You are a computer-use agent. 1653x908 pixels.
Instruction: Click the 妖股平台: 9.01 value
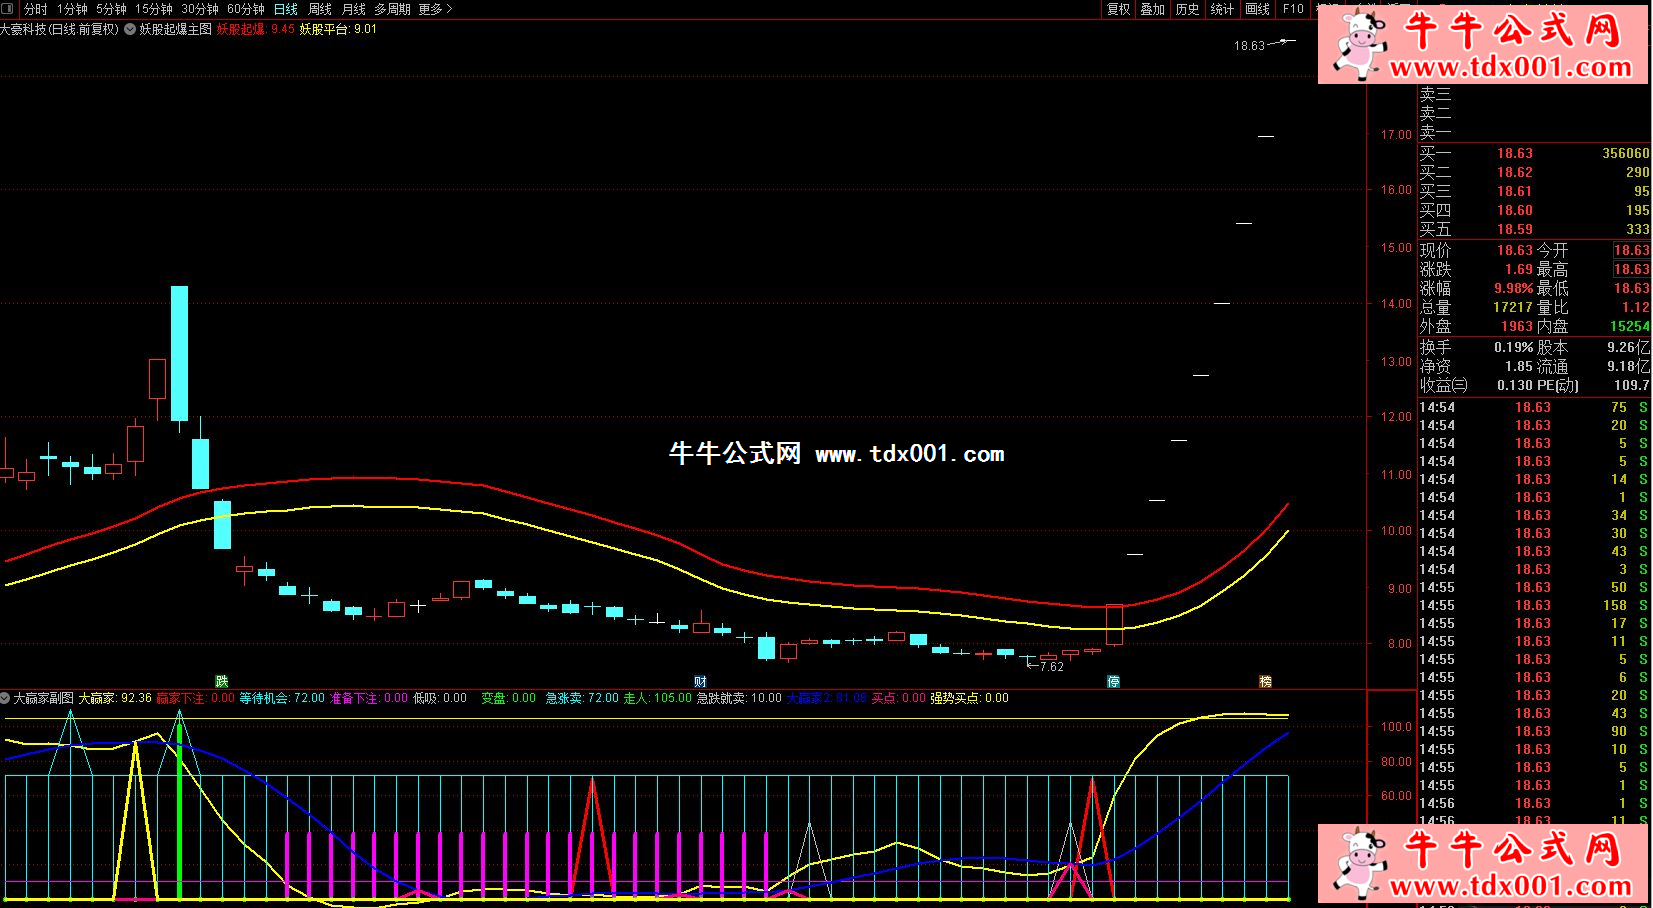tap(339, 30)
